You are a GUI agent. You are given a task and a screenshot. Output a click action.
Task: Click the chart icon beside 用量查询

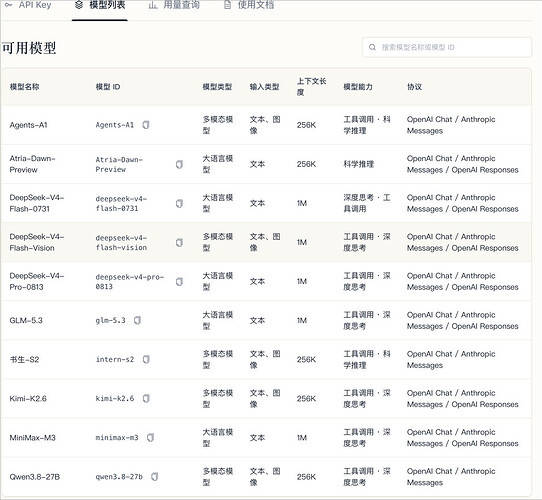pyautogui.click(x=153, y=5)
